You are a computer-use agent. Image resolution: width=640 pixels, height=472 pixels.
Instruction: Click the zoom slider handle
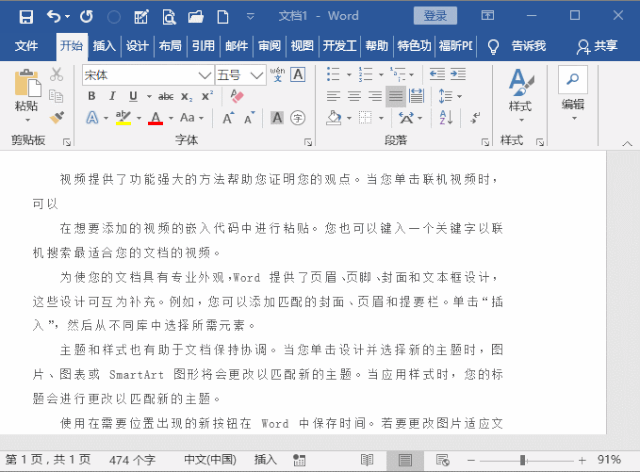522,460
